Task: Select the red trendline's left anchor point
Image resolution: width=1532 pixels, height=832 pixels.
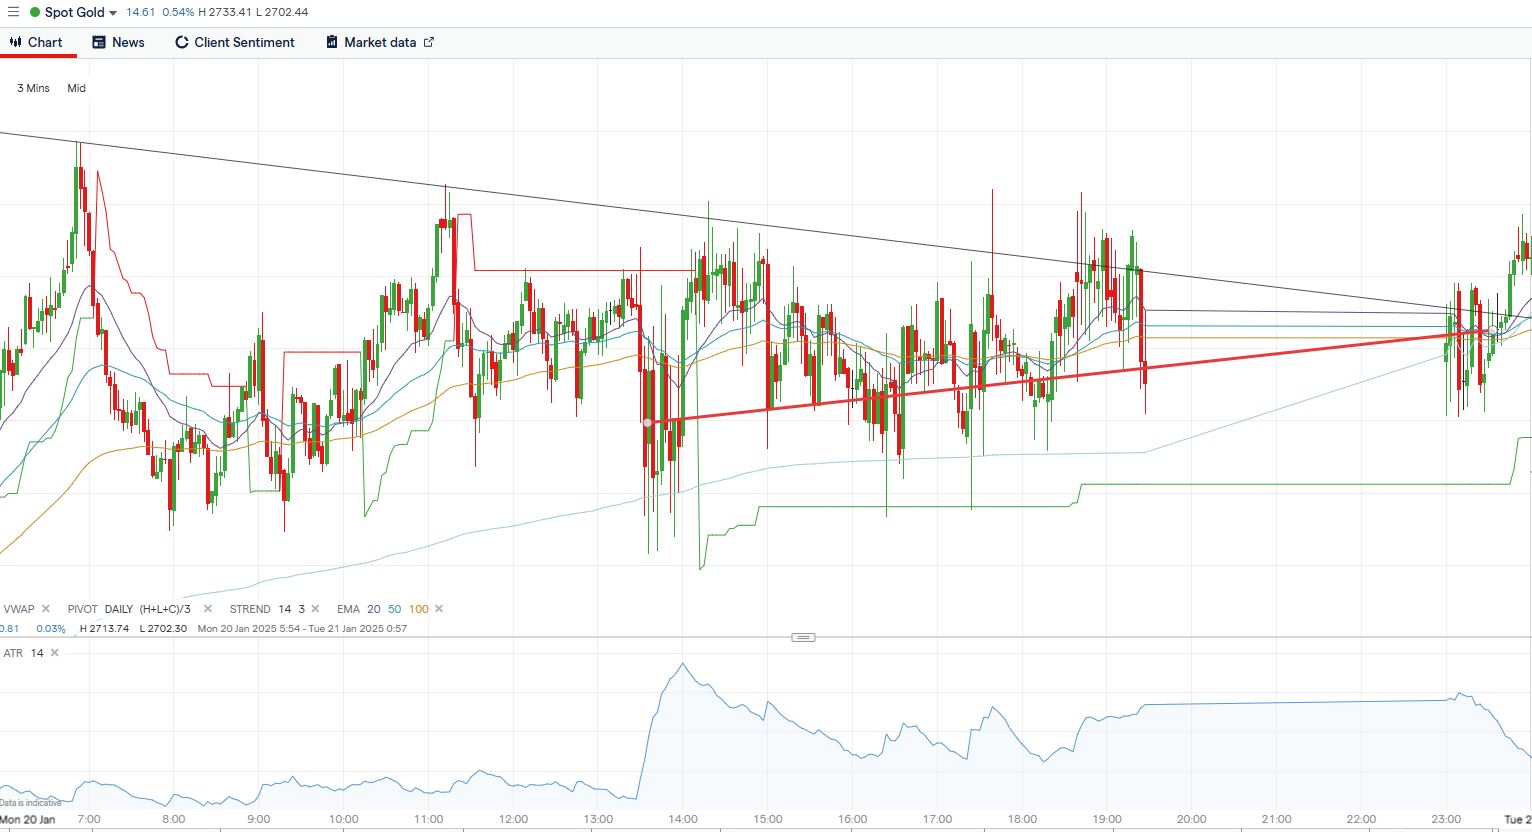Action: coord(648,423)
